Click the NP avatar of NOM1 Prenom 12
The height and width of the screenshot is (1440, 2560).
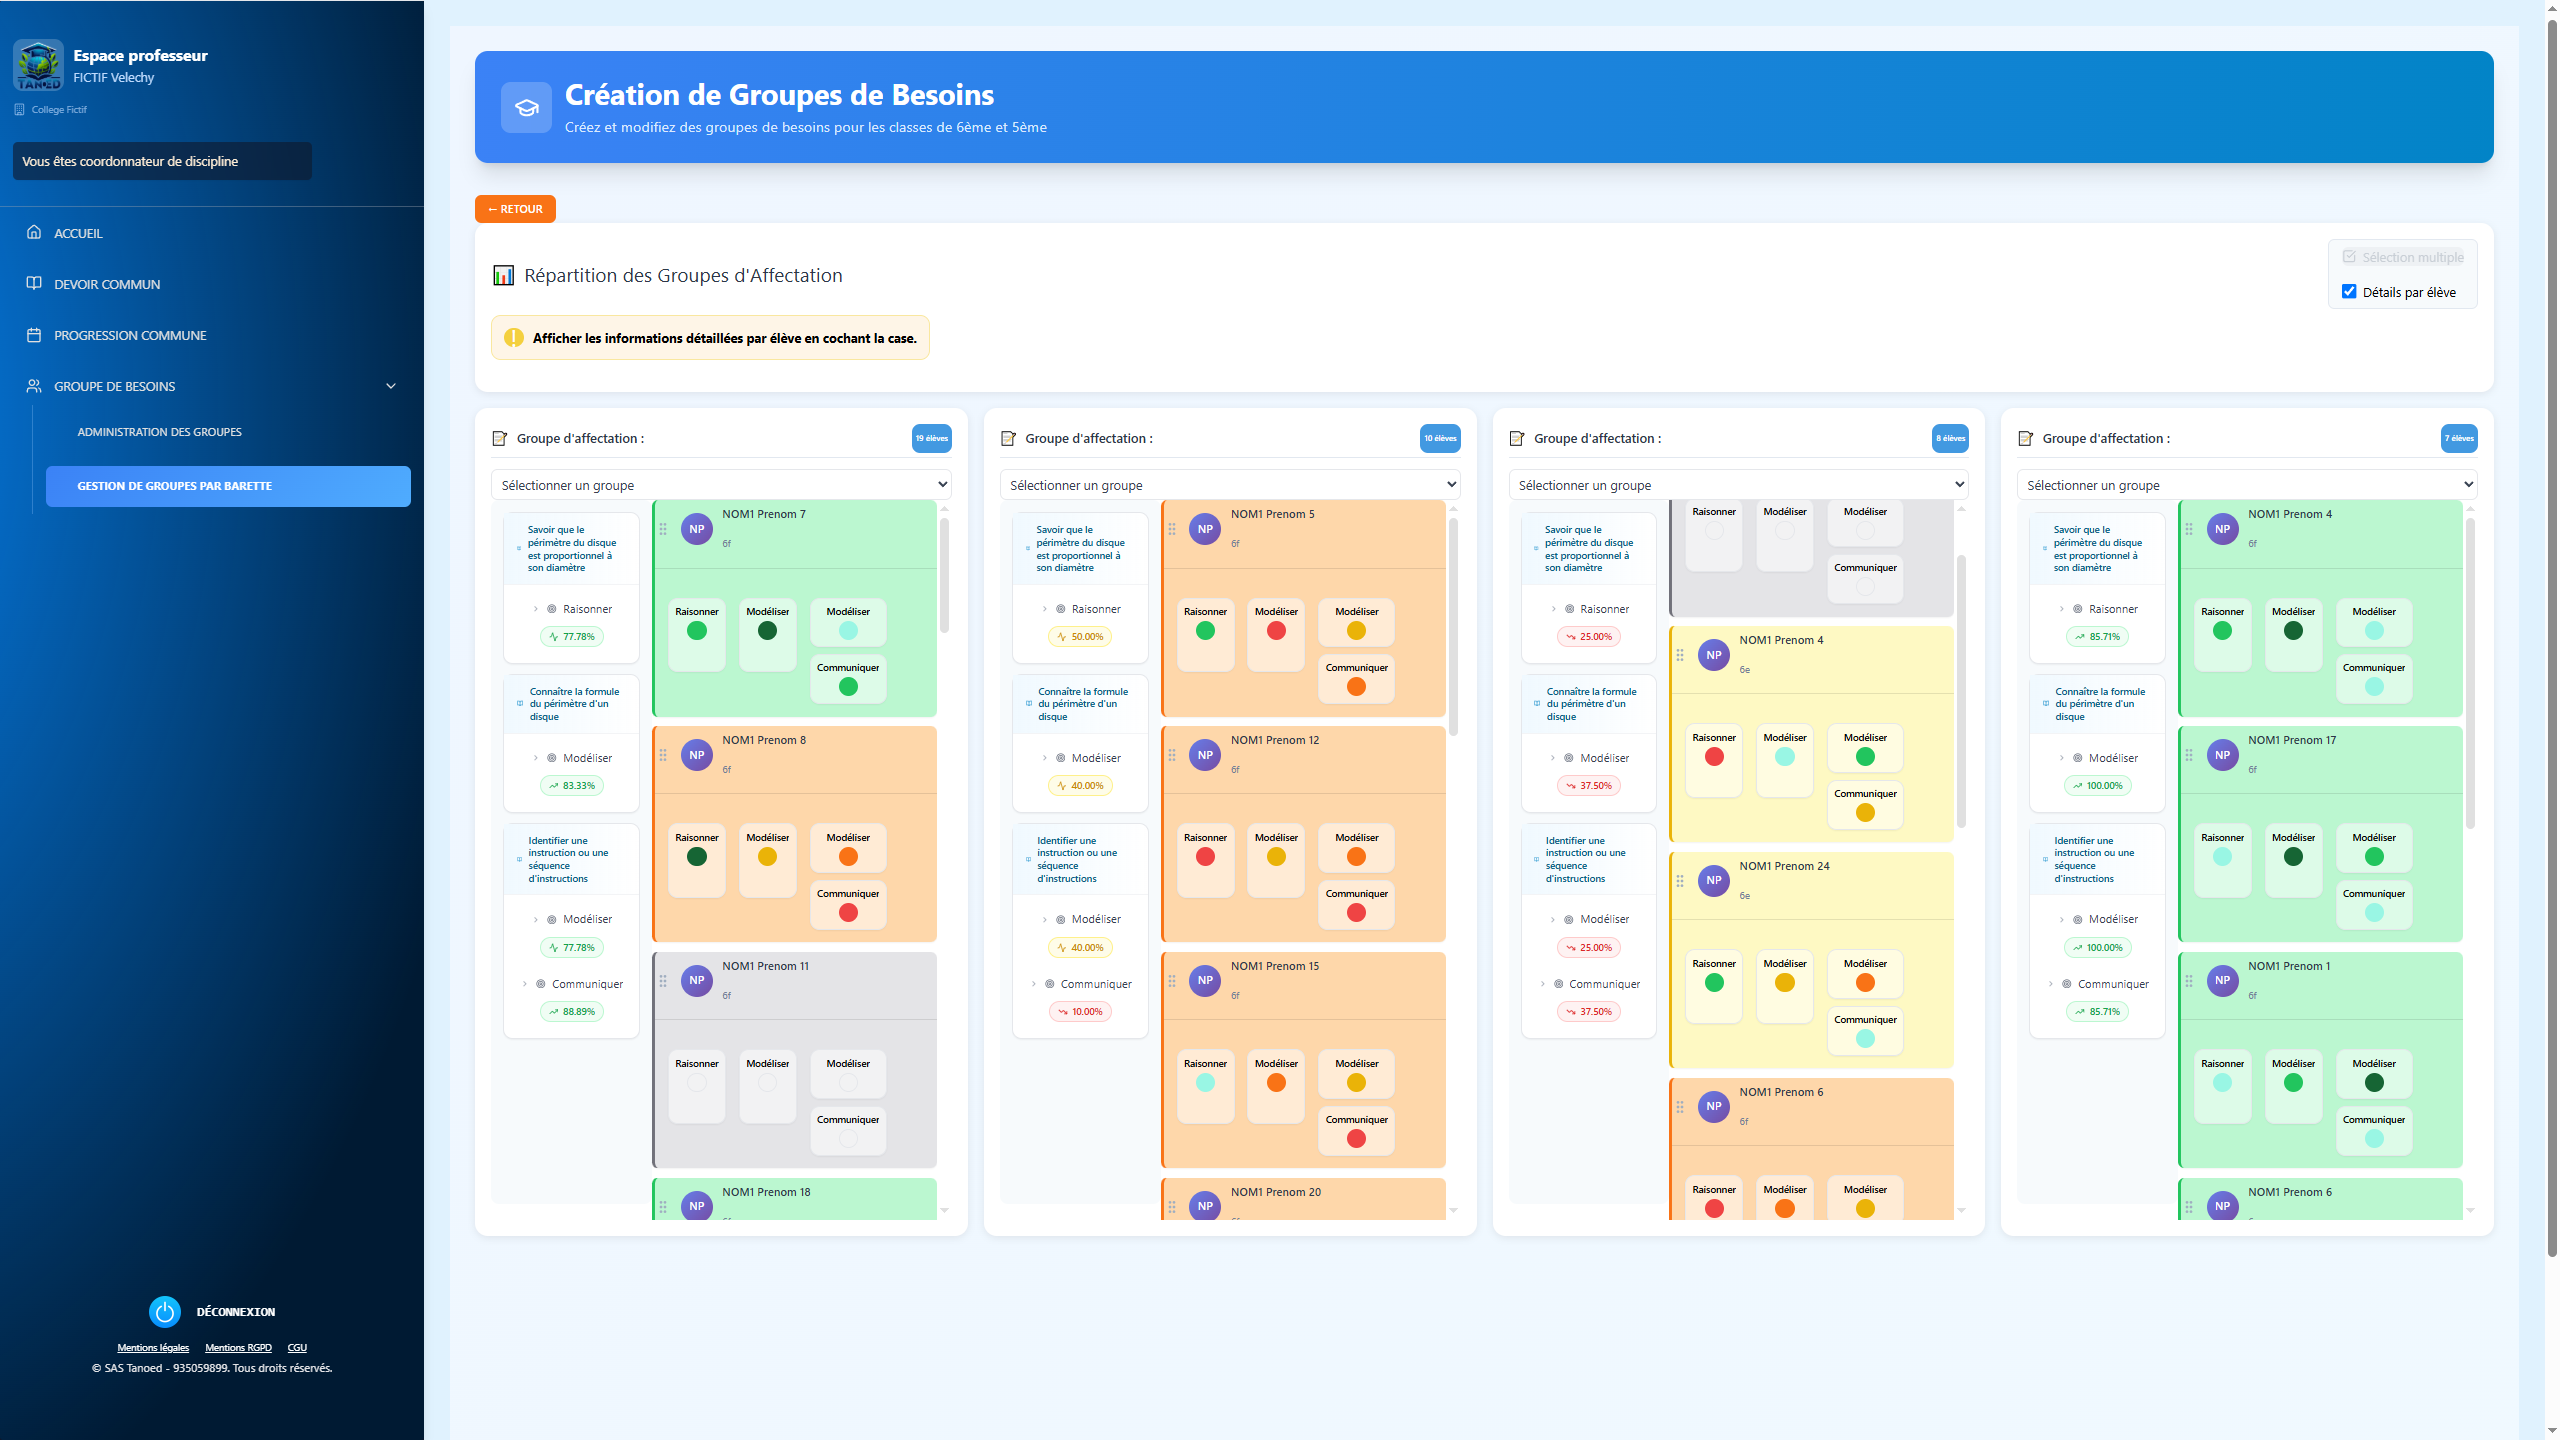[1205, 755]
